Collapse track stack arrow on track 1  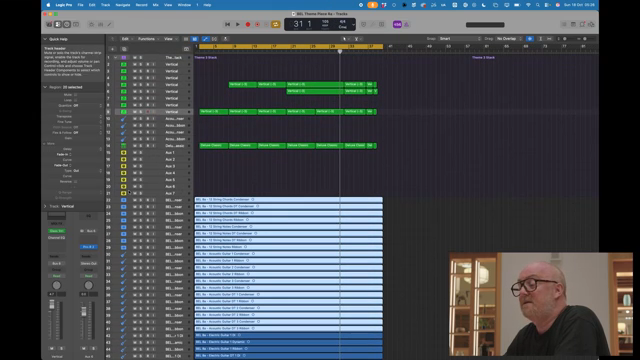pos(116,58)
